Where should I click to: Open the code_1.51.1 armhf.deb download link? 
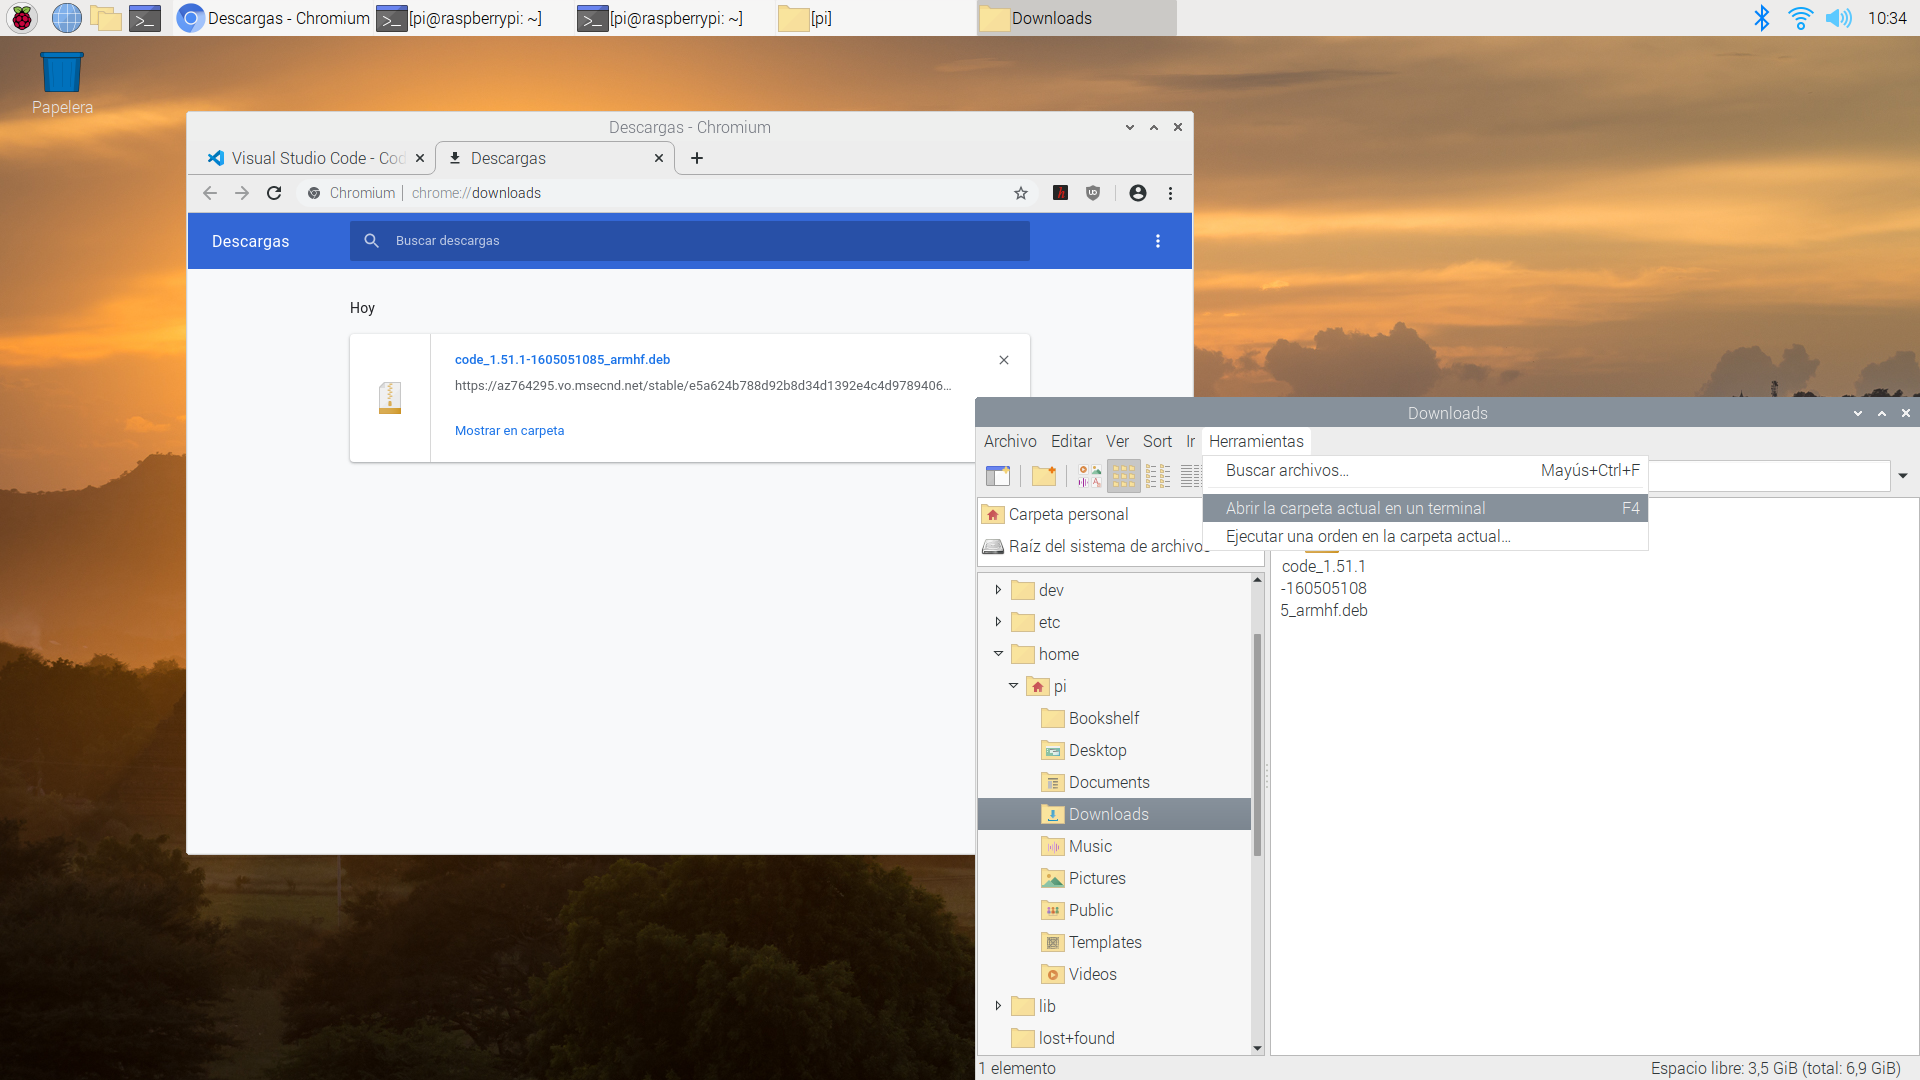(x=562, y=360)
